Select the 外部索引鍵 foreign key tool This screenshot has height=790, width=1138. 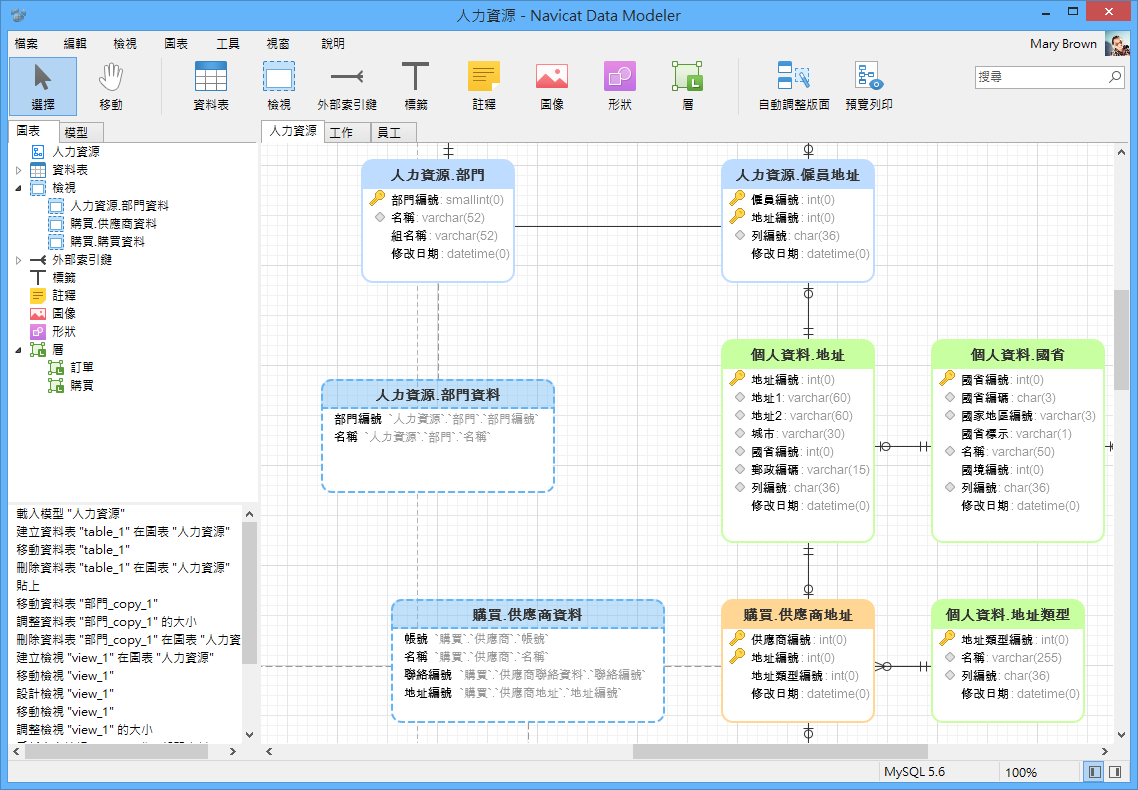(346, 85)
